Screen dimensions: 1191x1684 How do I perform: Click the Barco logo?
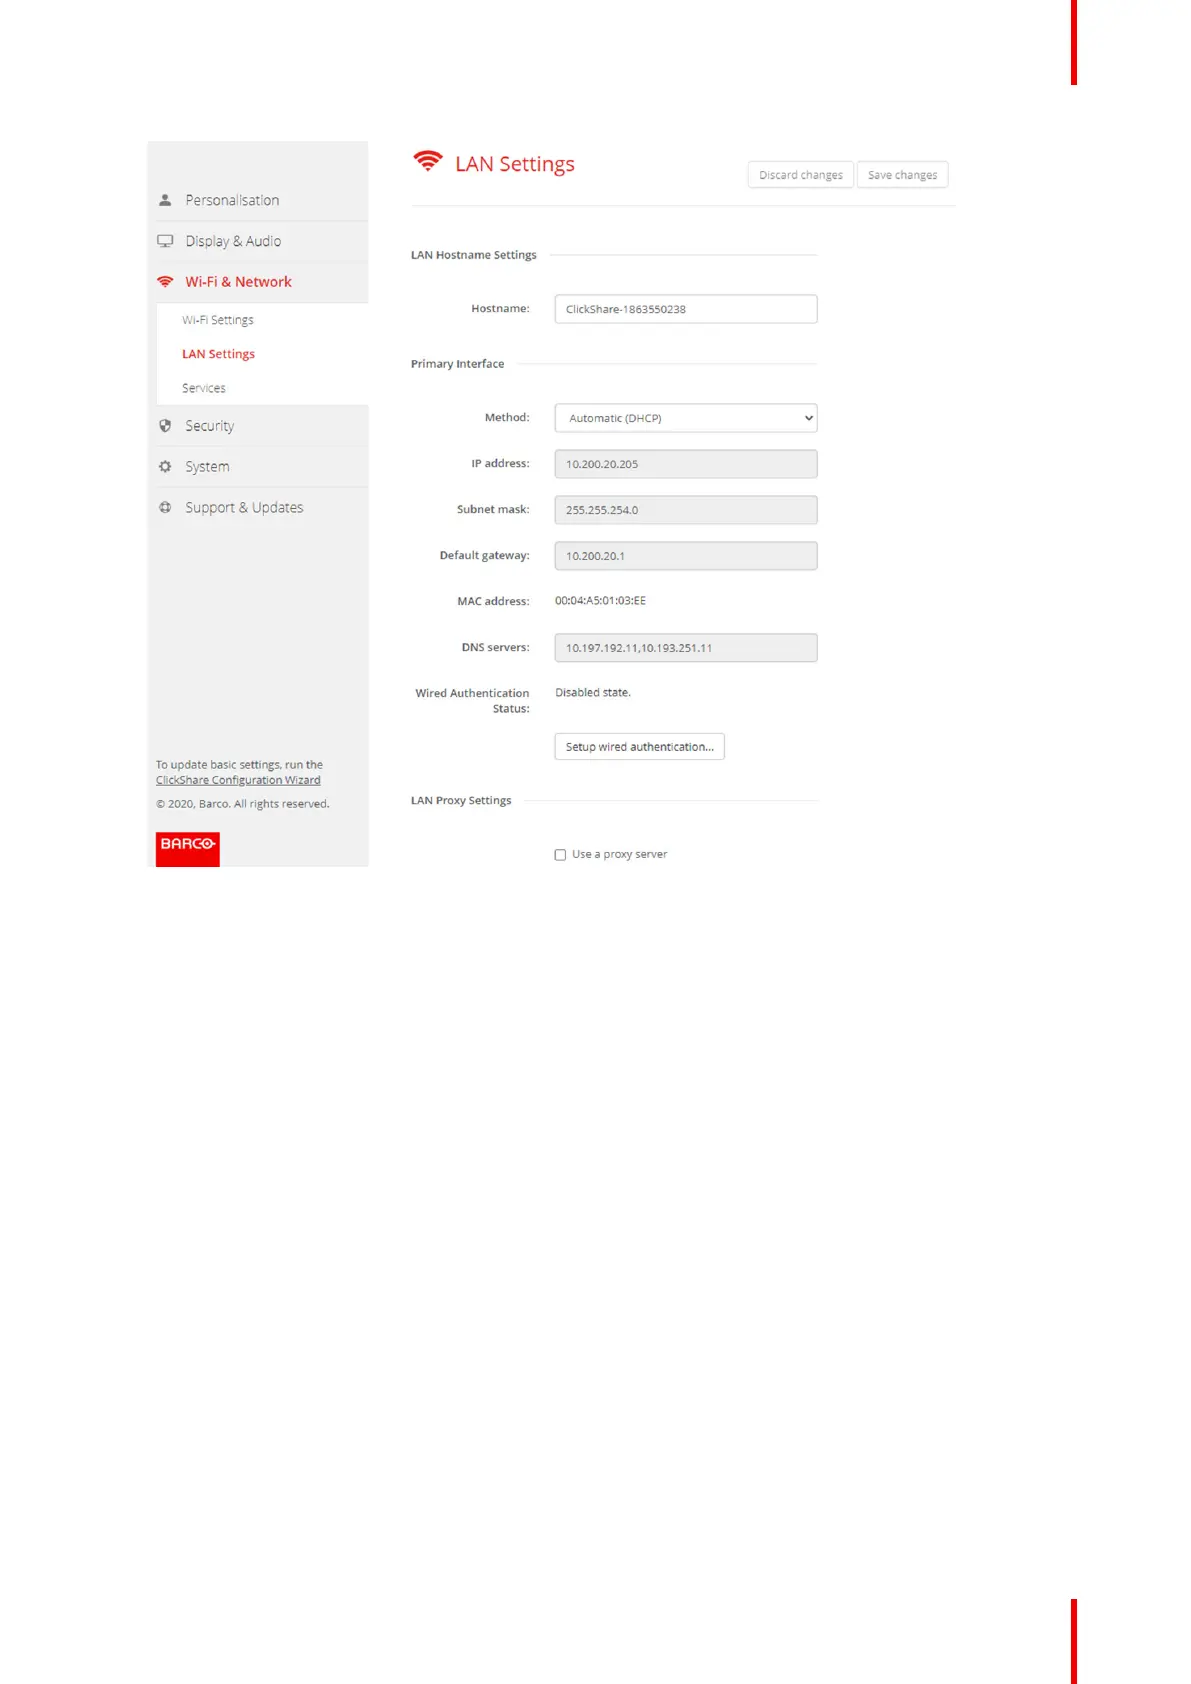coord(188,849)
